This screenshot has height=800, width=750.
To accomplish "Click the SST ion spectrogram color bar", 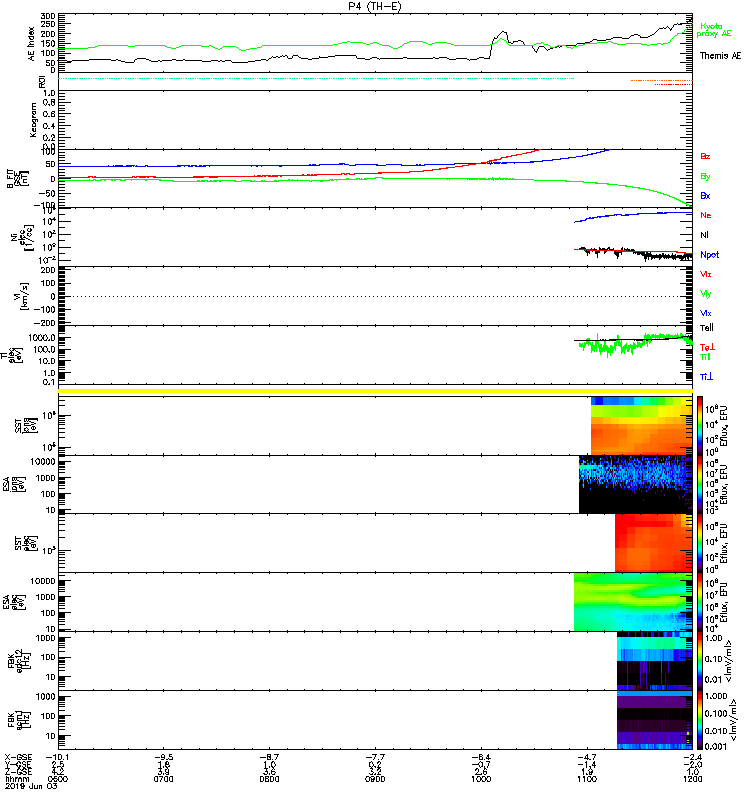I will click(x=700, y=426).
